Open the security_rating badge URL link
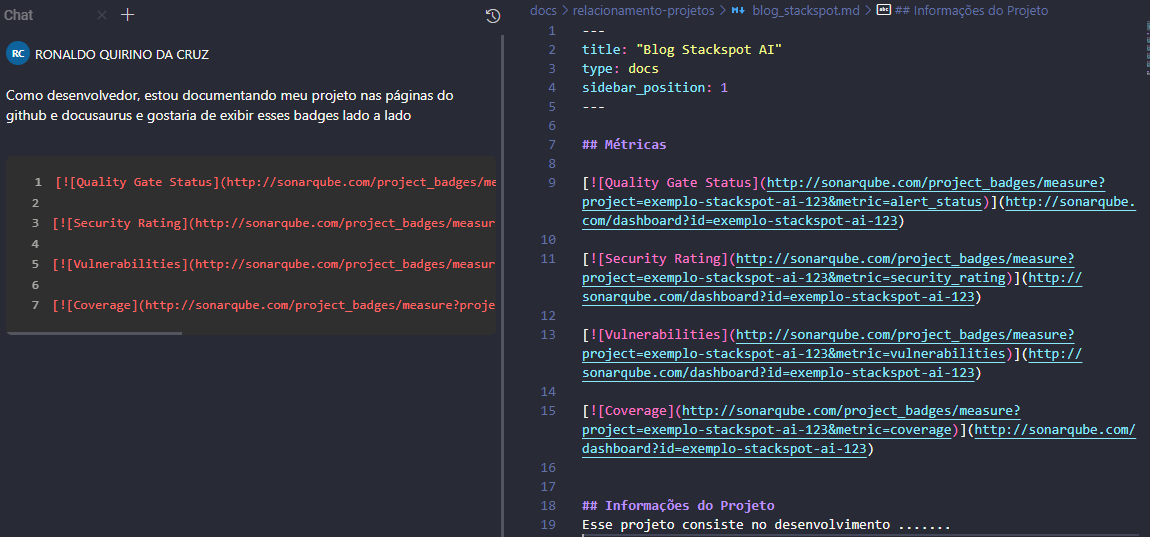The width and height of the screenshot is (1150, 537). [829, 268]
